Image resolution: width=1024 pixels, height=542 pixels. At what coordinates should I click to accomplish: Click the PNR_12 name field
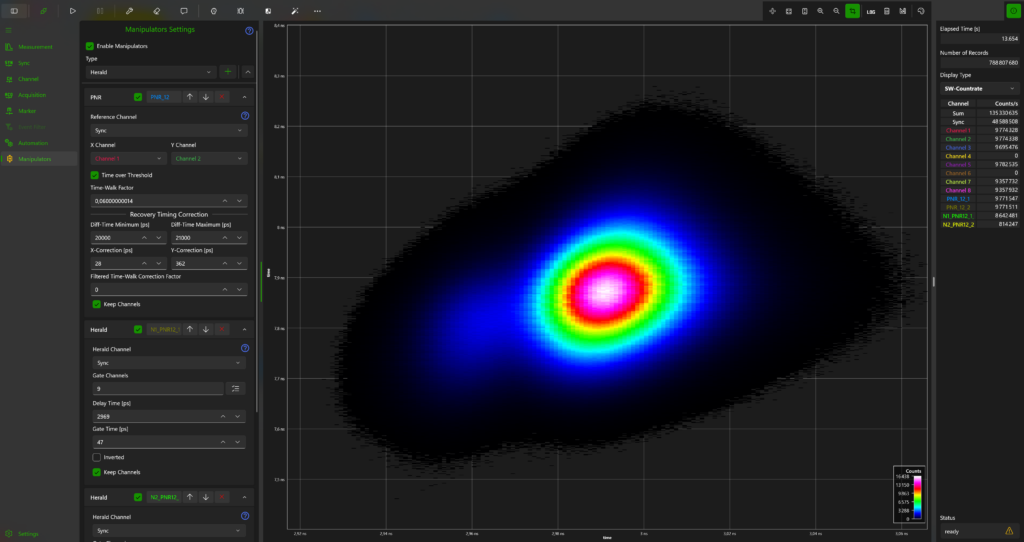pos(163,97)
